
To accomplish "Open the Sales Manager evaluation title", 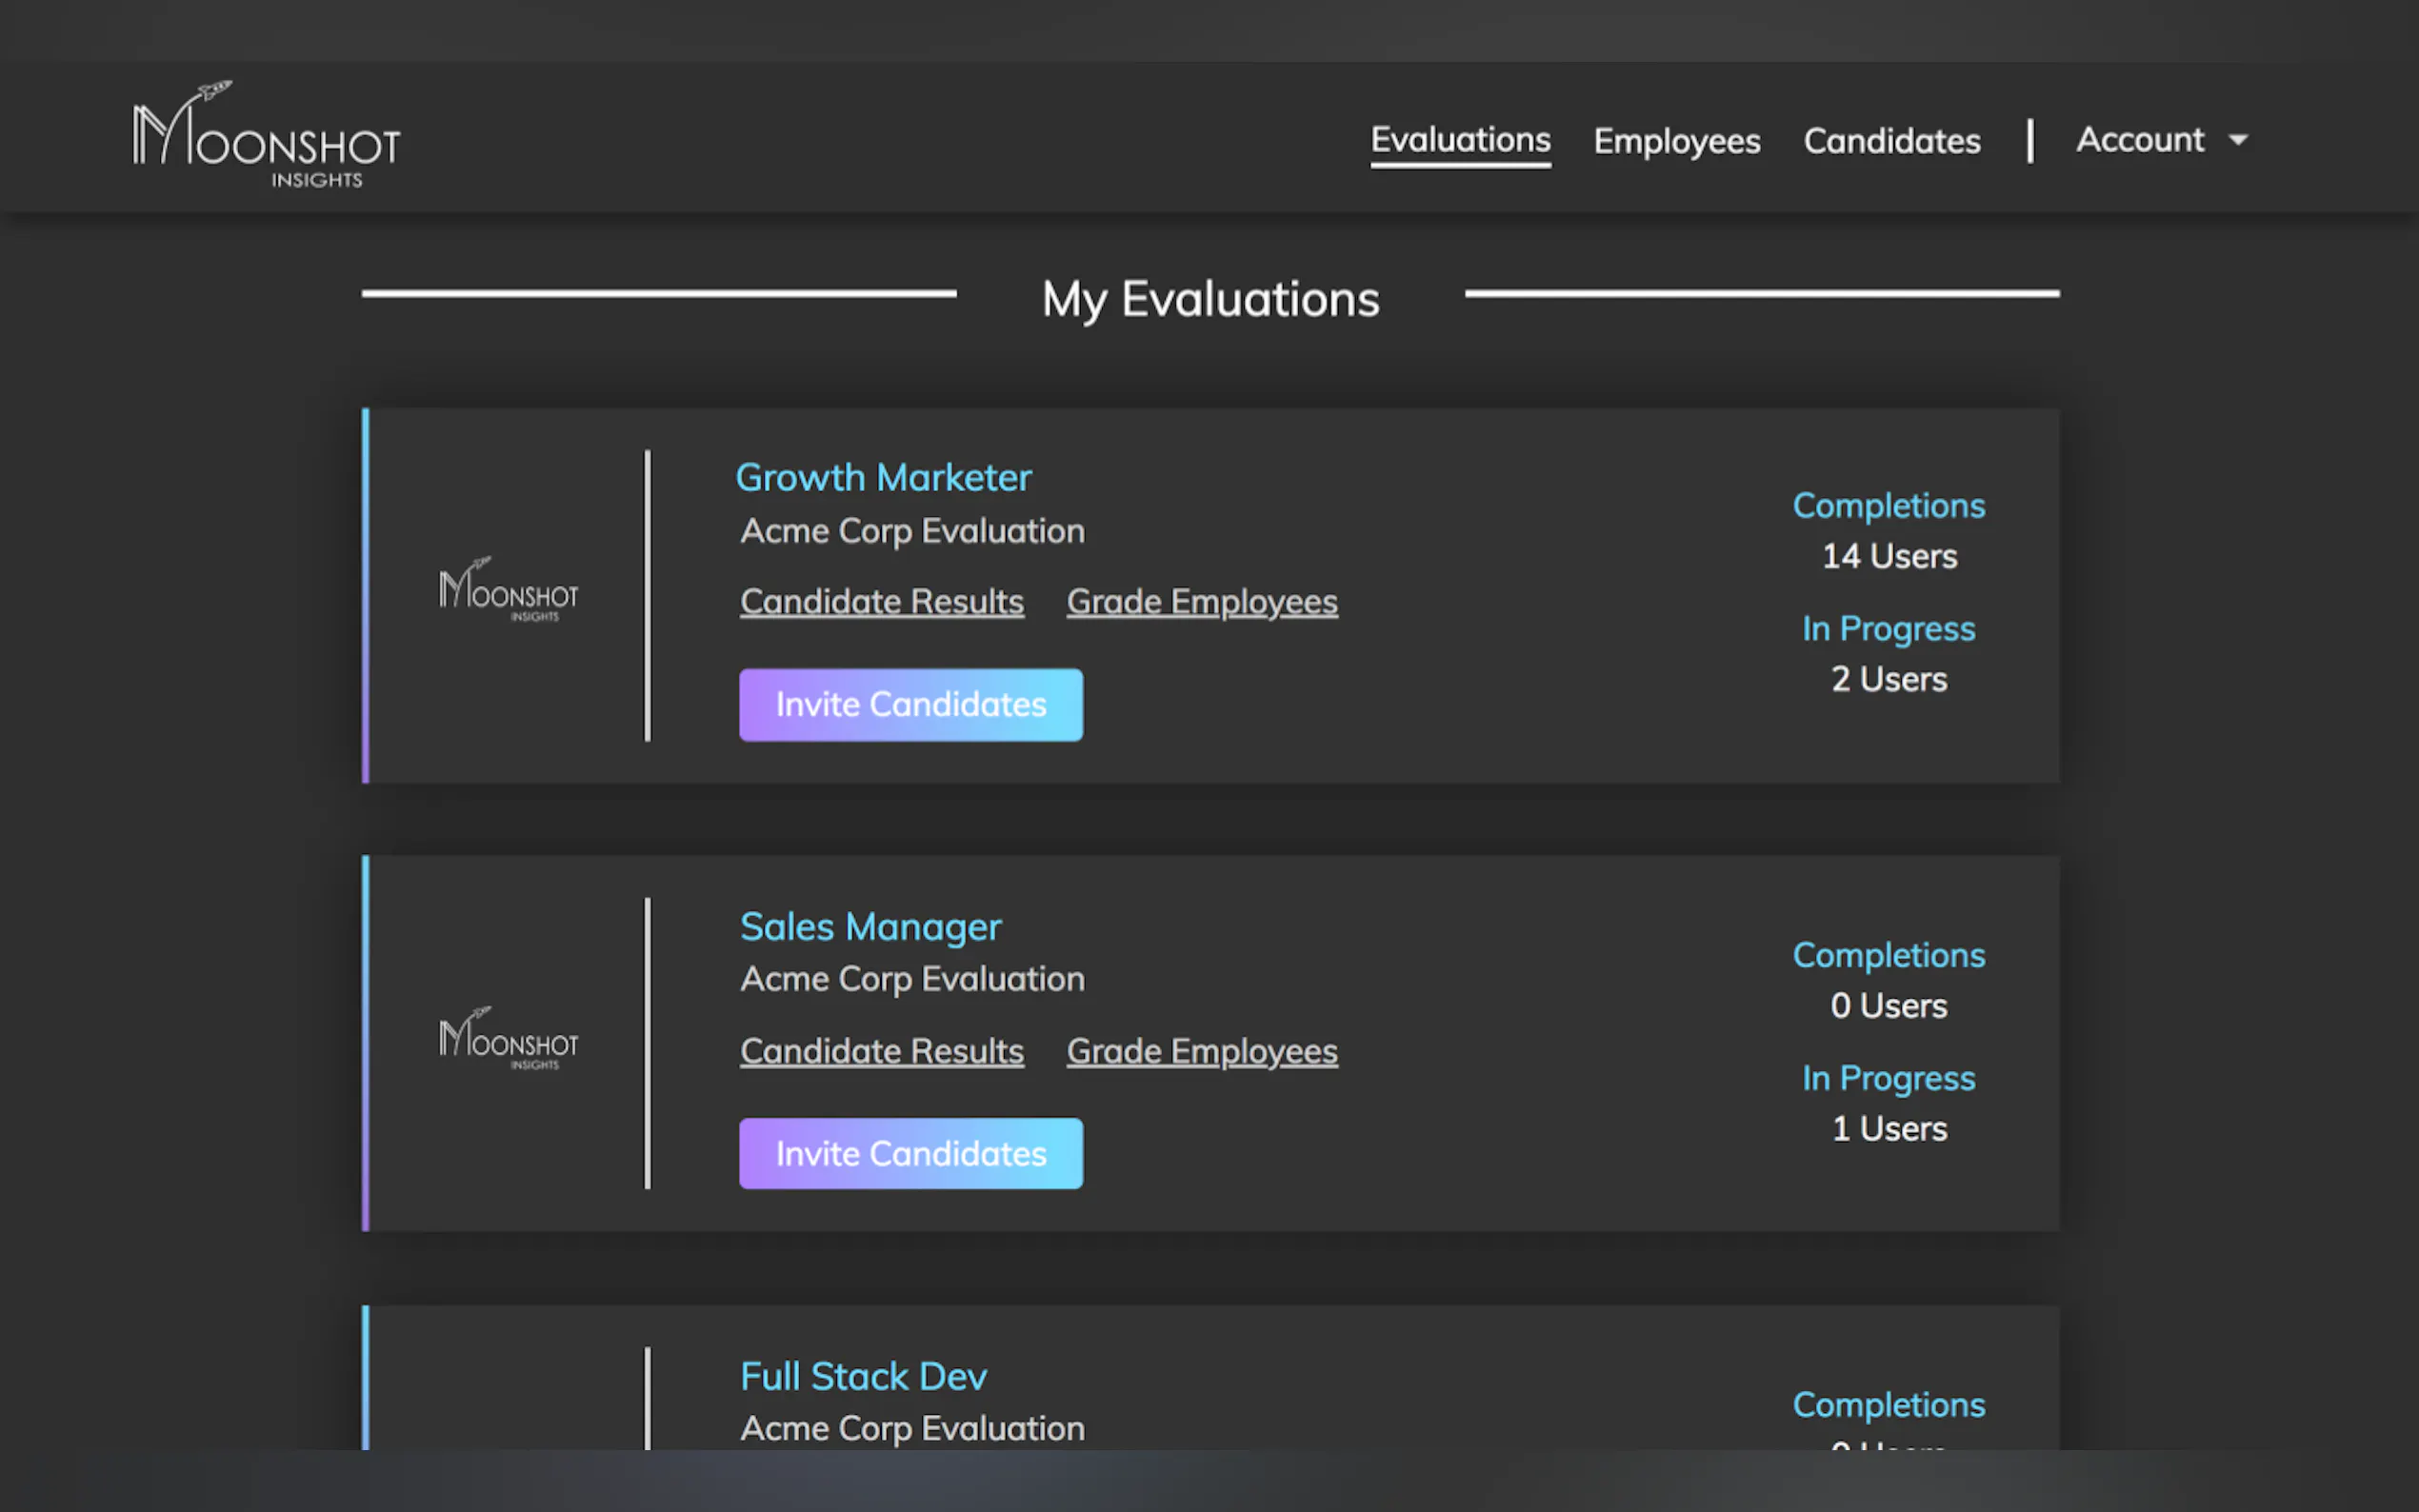I will [x=870, y=927].
